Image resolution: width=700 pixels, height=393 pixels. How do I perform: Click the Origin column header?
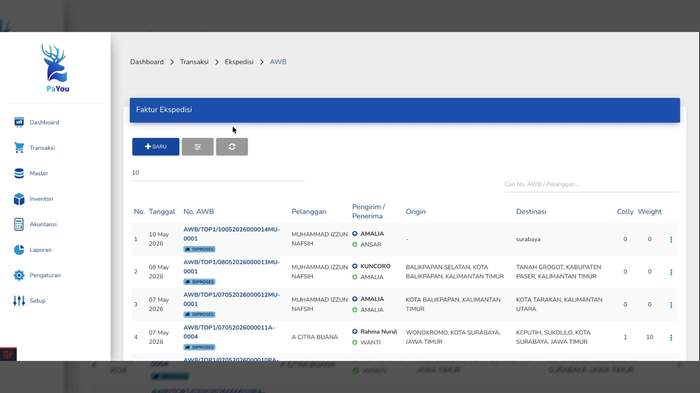[416, 212]
